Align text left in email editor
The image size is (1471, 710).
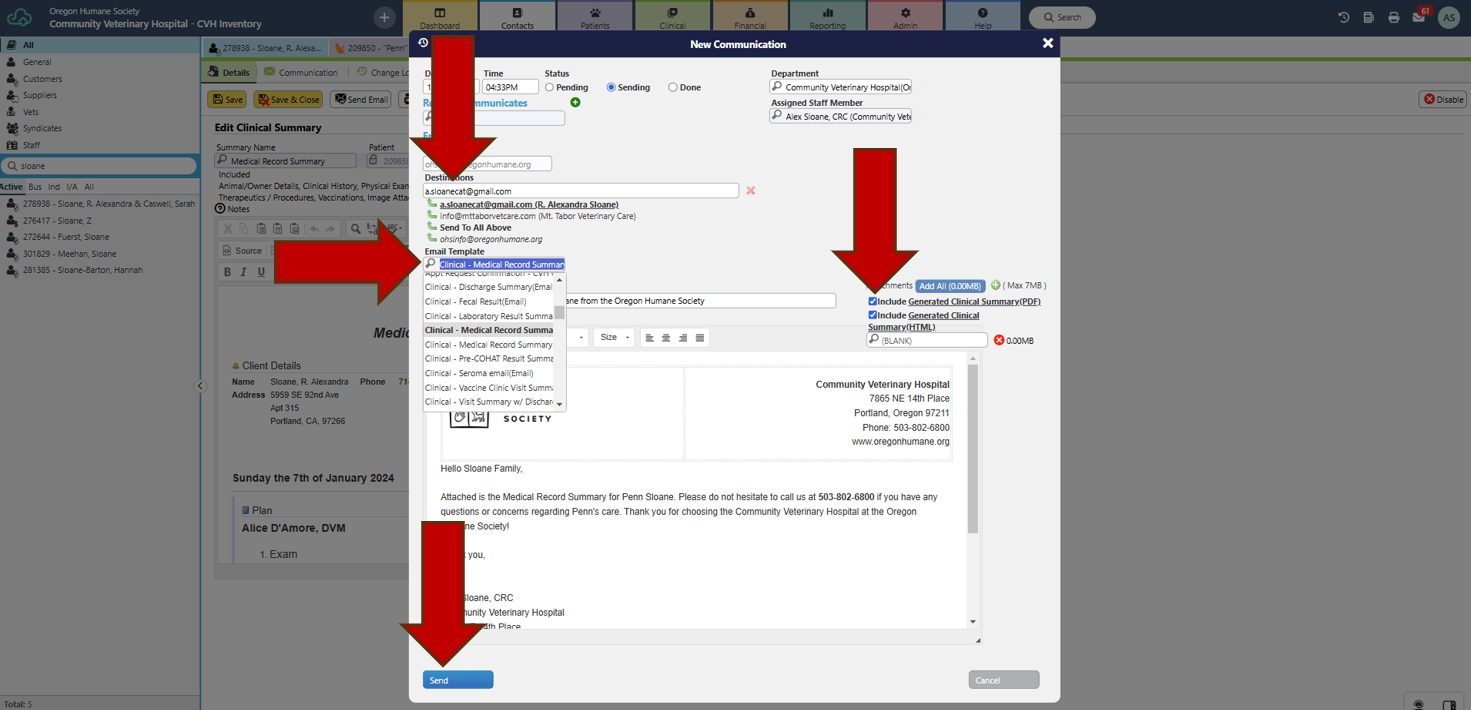649,338
